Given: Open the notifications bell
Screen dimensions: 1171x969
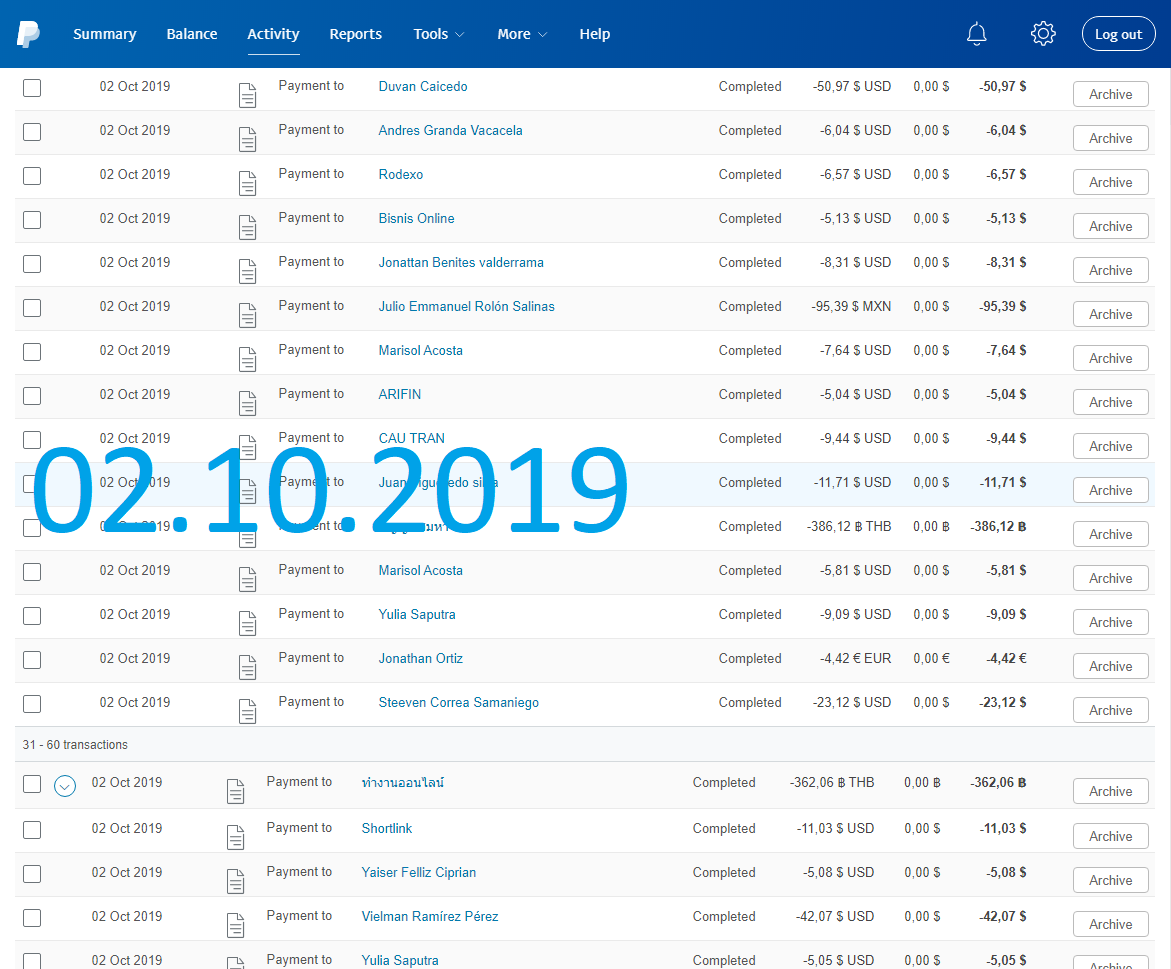Looking at the screenshot, I should (x=976, y=34).
